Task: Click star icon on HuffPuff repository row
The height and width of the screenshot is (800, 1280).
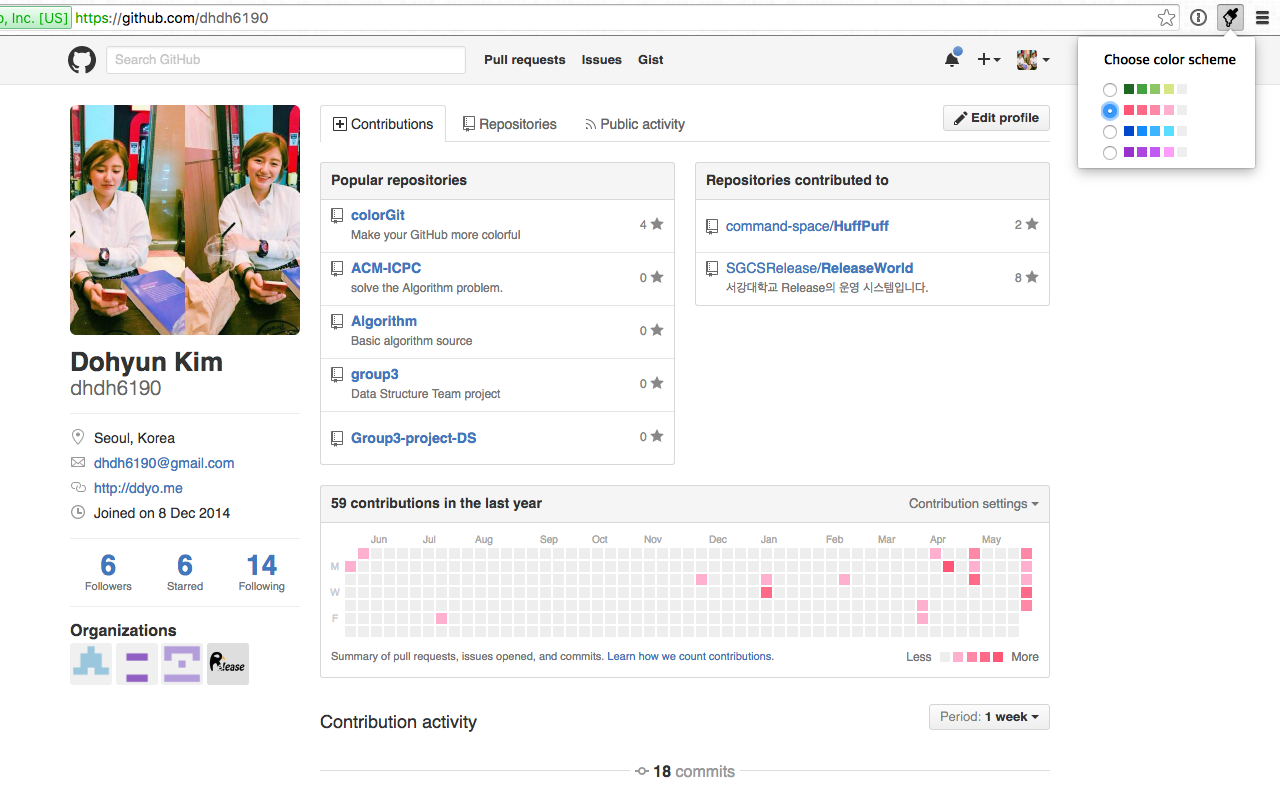Action: [x=1032, y=224]
